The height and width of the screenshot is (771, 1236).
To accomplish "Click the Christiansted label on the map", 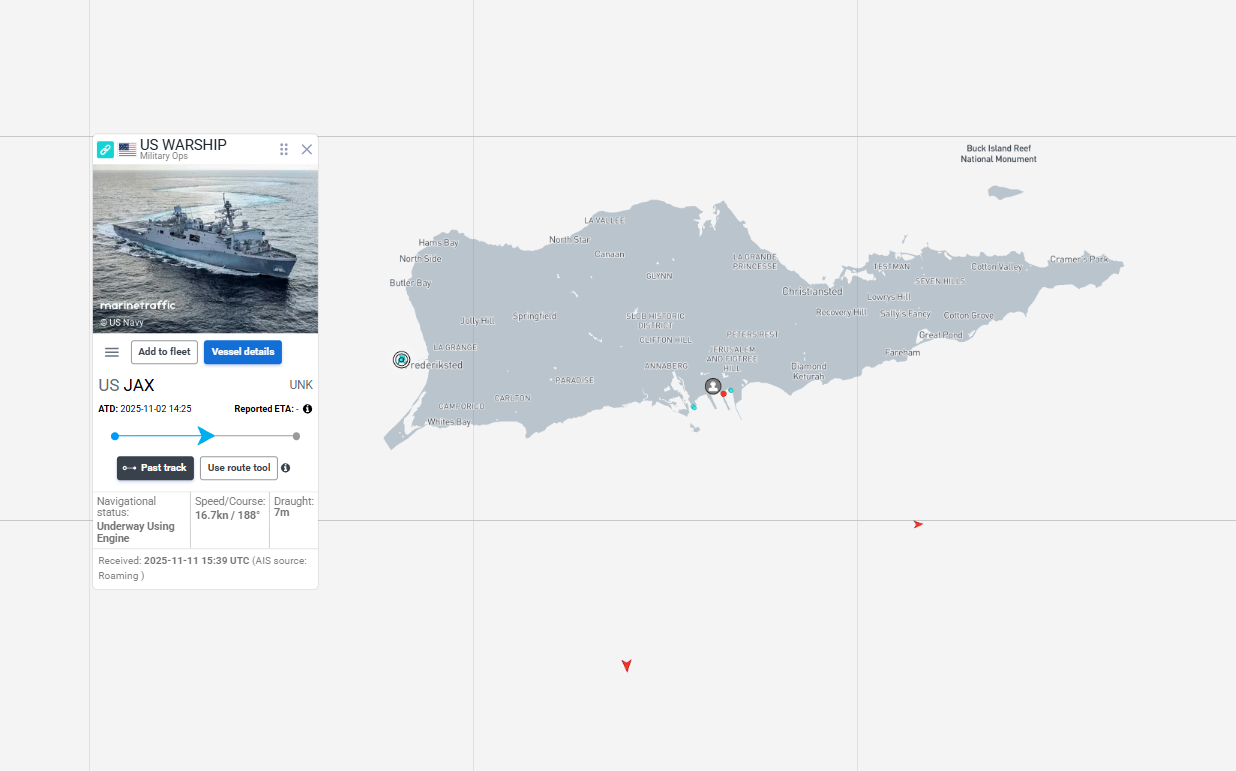I will click(812, 292).
